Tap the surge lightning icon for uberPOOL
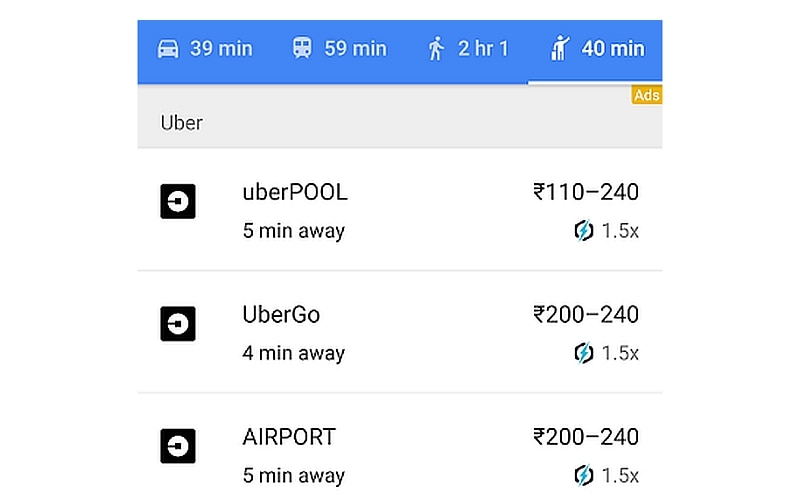 click(x=584, y=231)
